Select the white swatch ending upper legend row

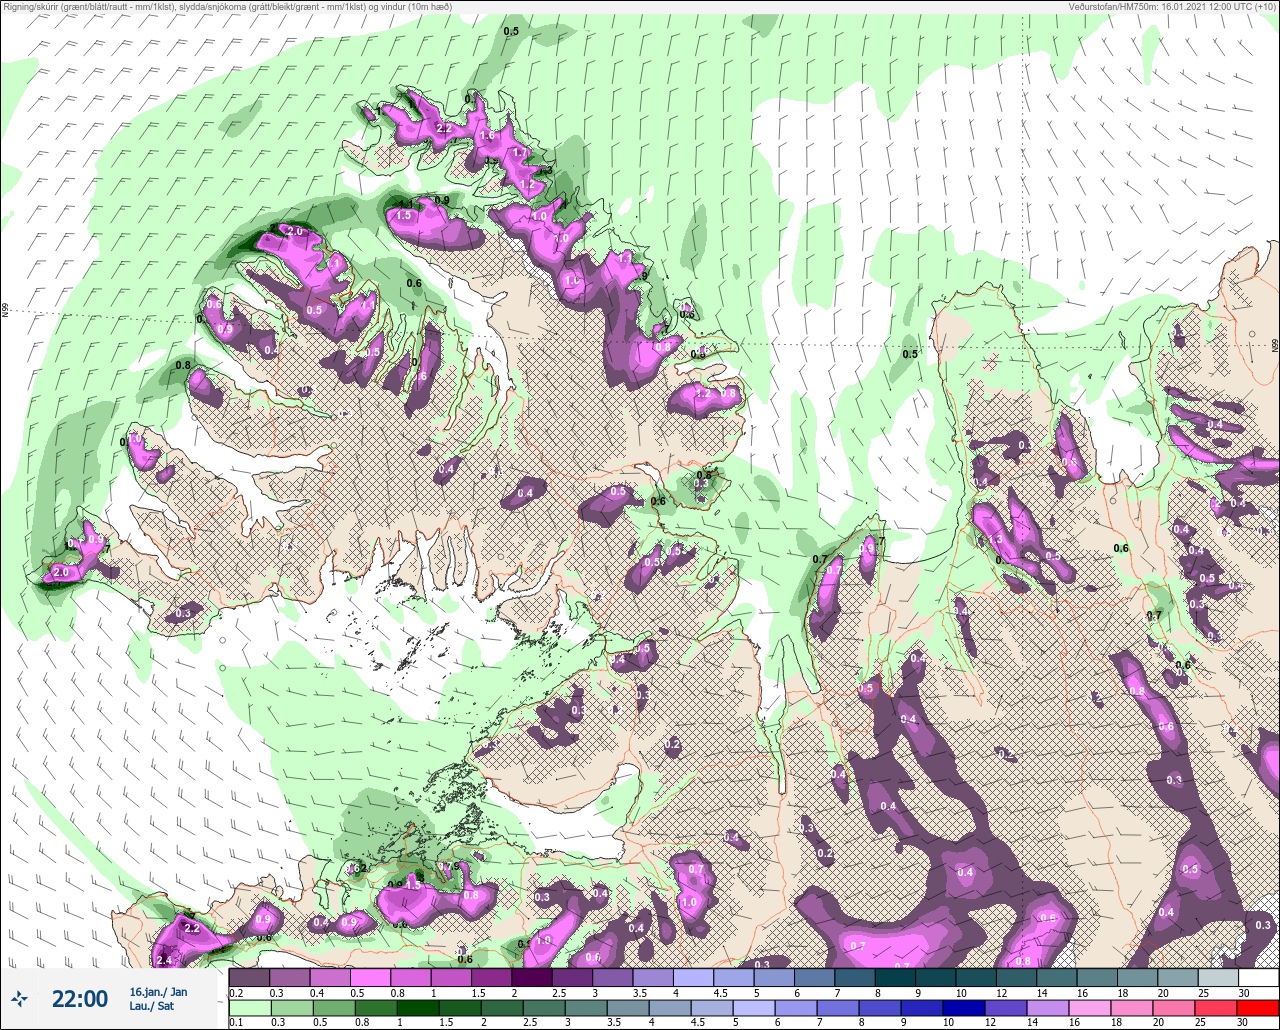click(1259, 977)
